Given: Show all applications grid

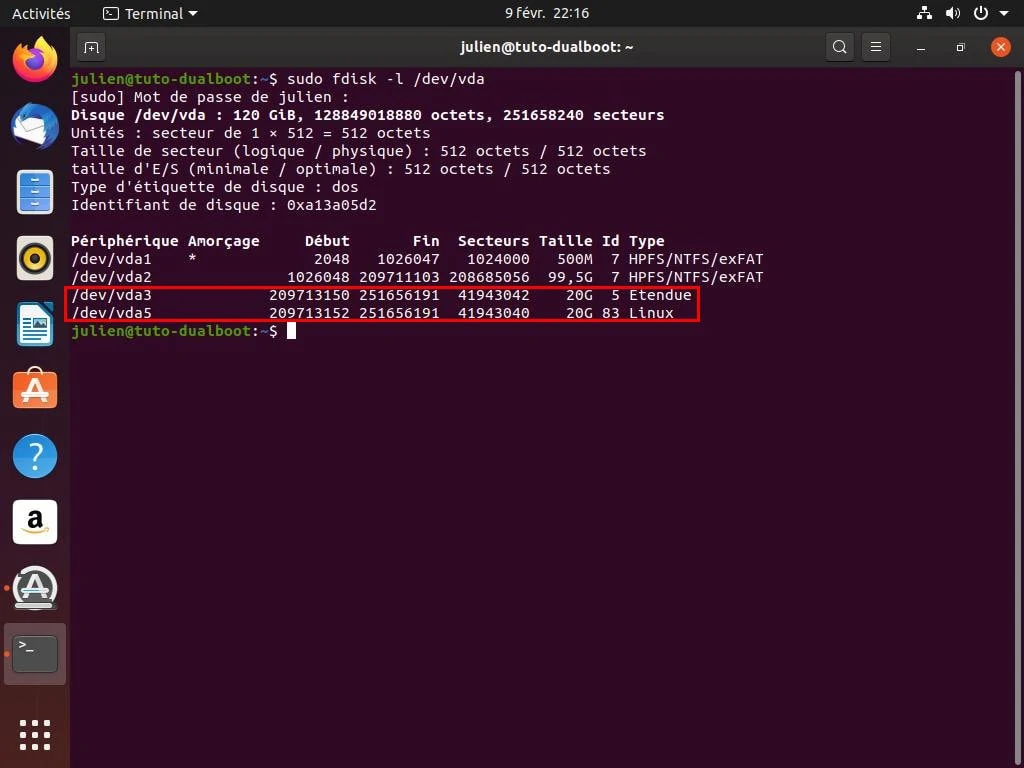Looking at the screenshot, I should click(35, 735).
